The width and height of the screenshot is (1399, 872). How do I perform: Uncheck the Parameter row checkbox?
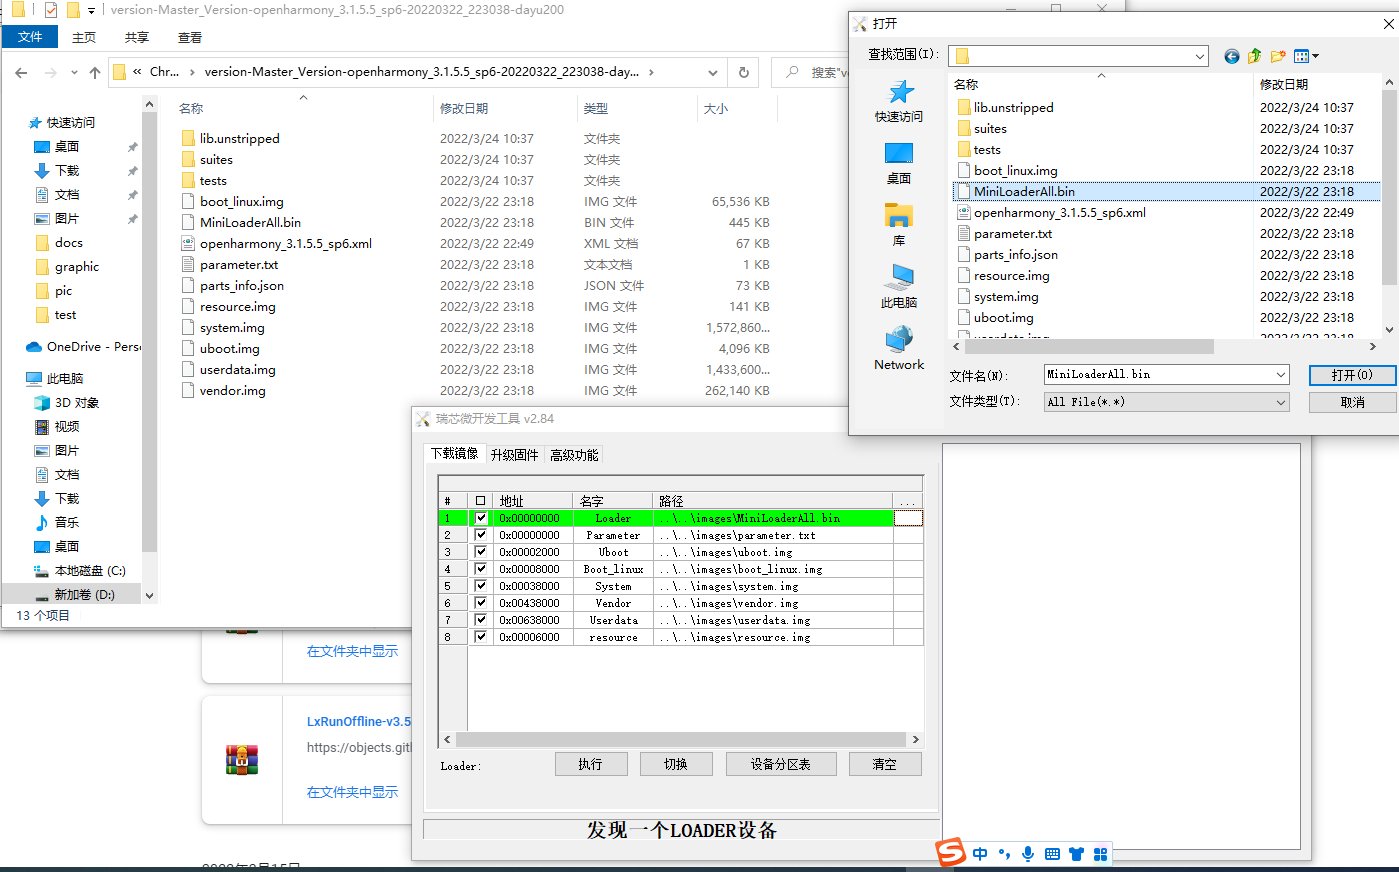(x=481, y=535)
